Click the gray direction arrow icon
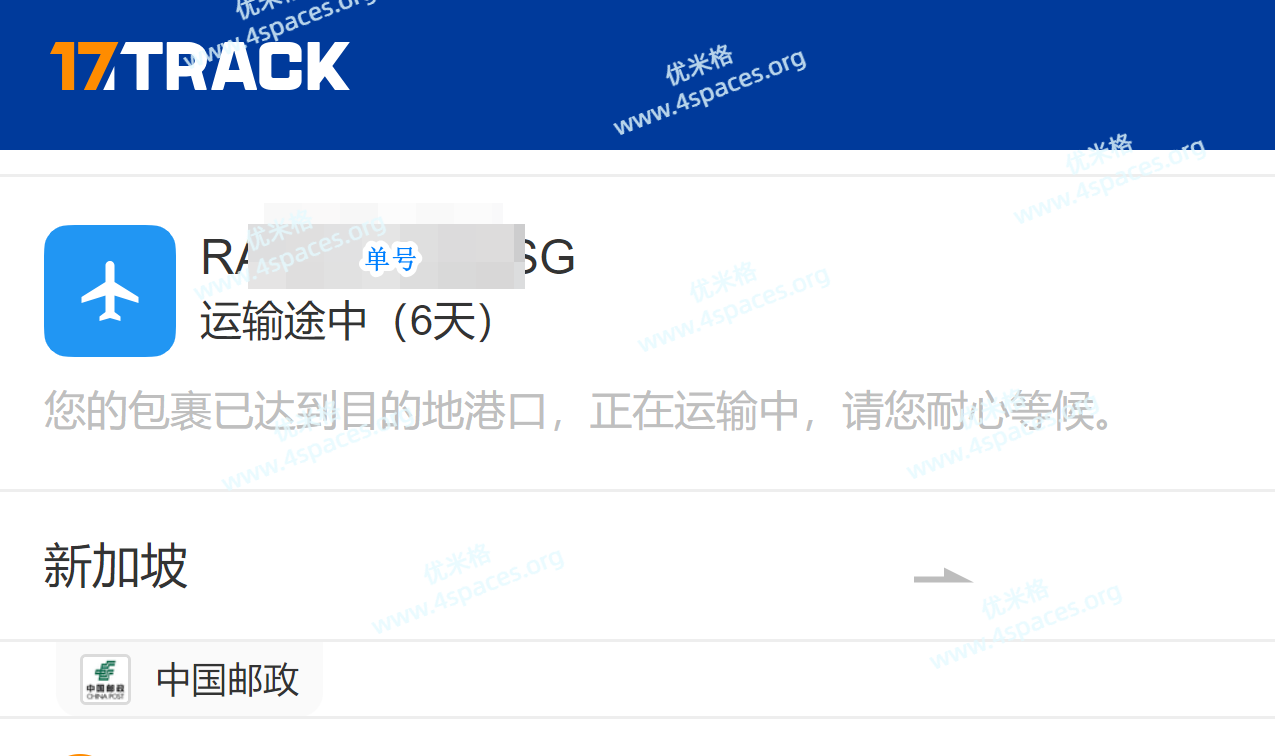Screen dimensions: 1275x756 pos(942,576)
